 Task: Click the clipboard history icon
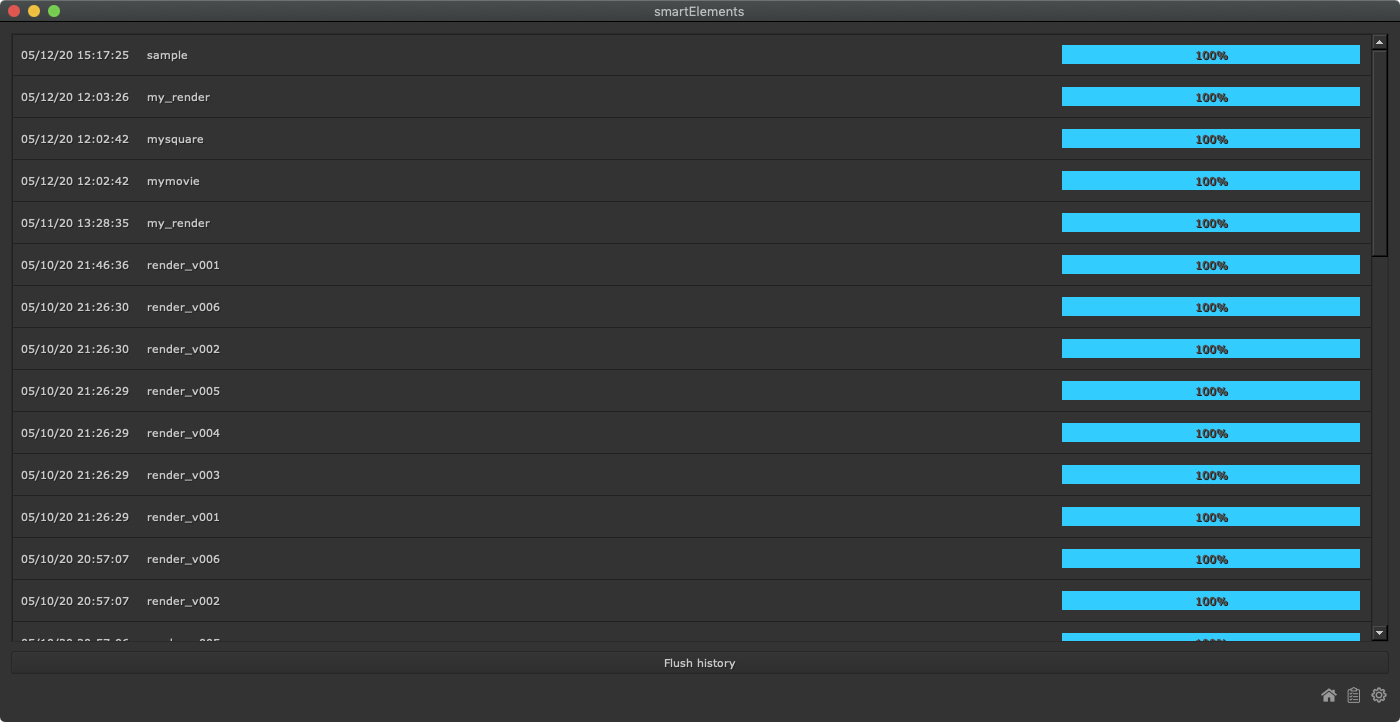1354,695
